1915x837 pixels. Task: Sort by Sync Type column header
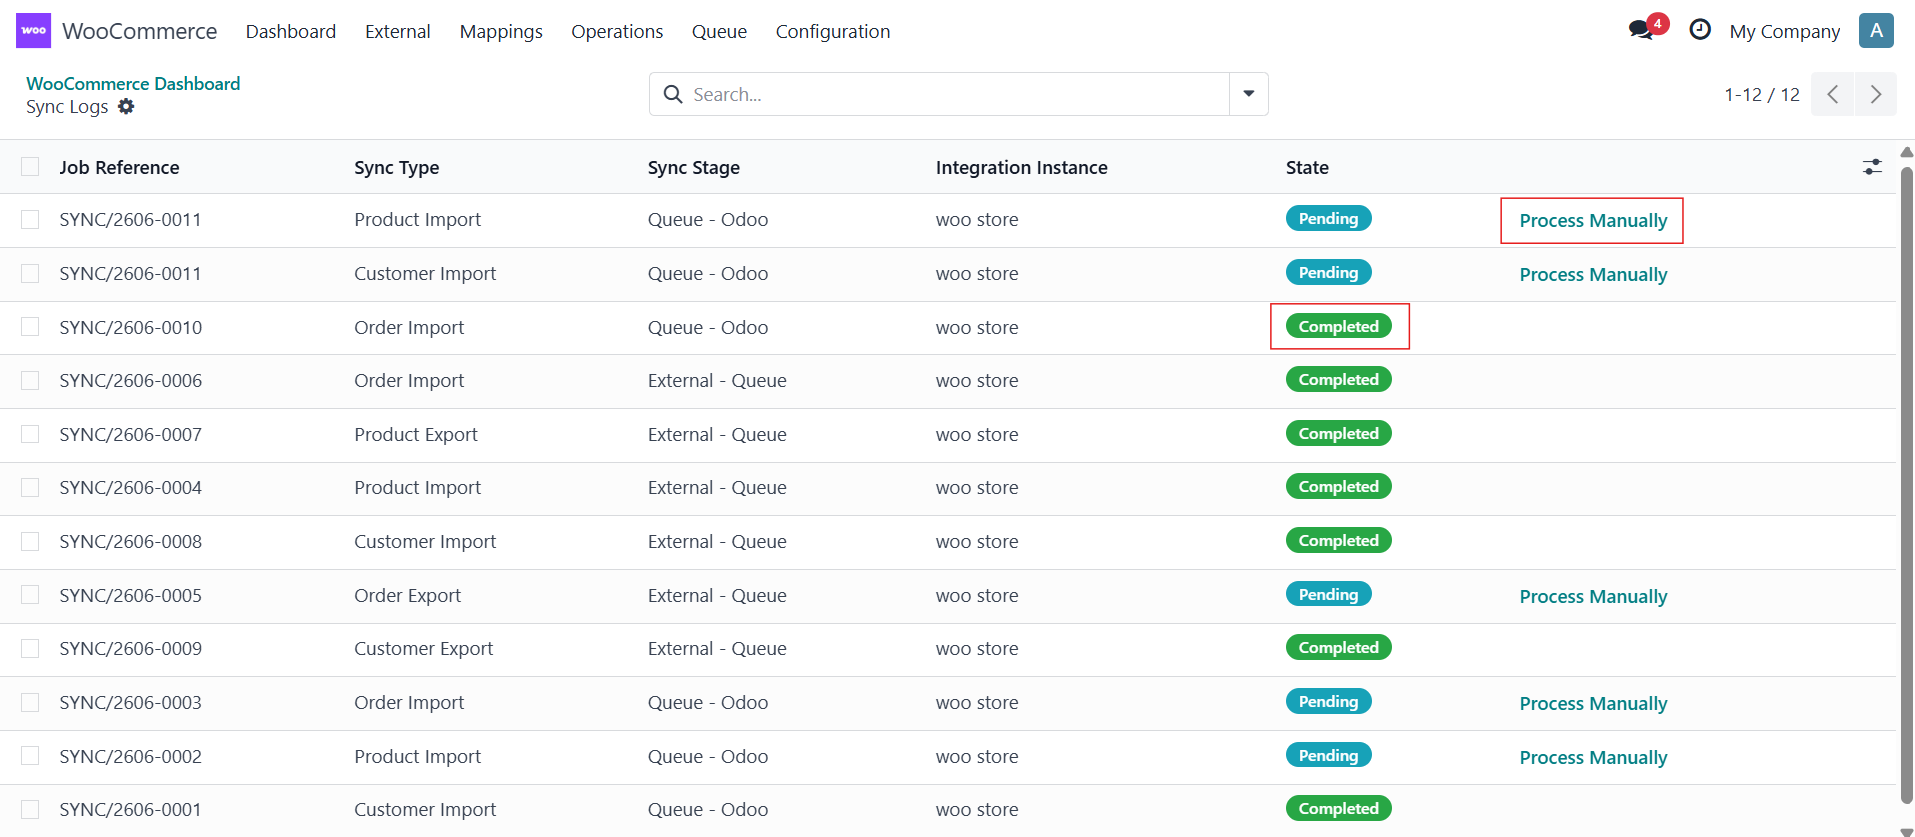click(396, 167)
